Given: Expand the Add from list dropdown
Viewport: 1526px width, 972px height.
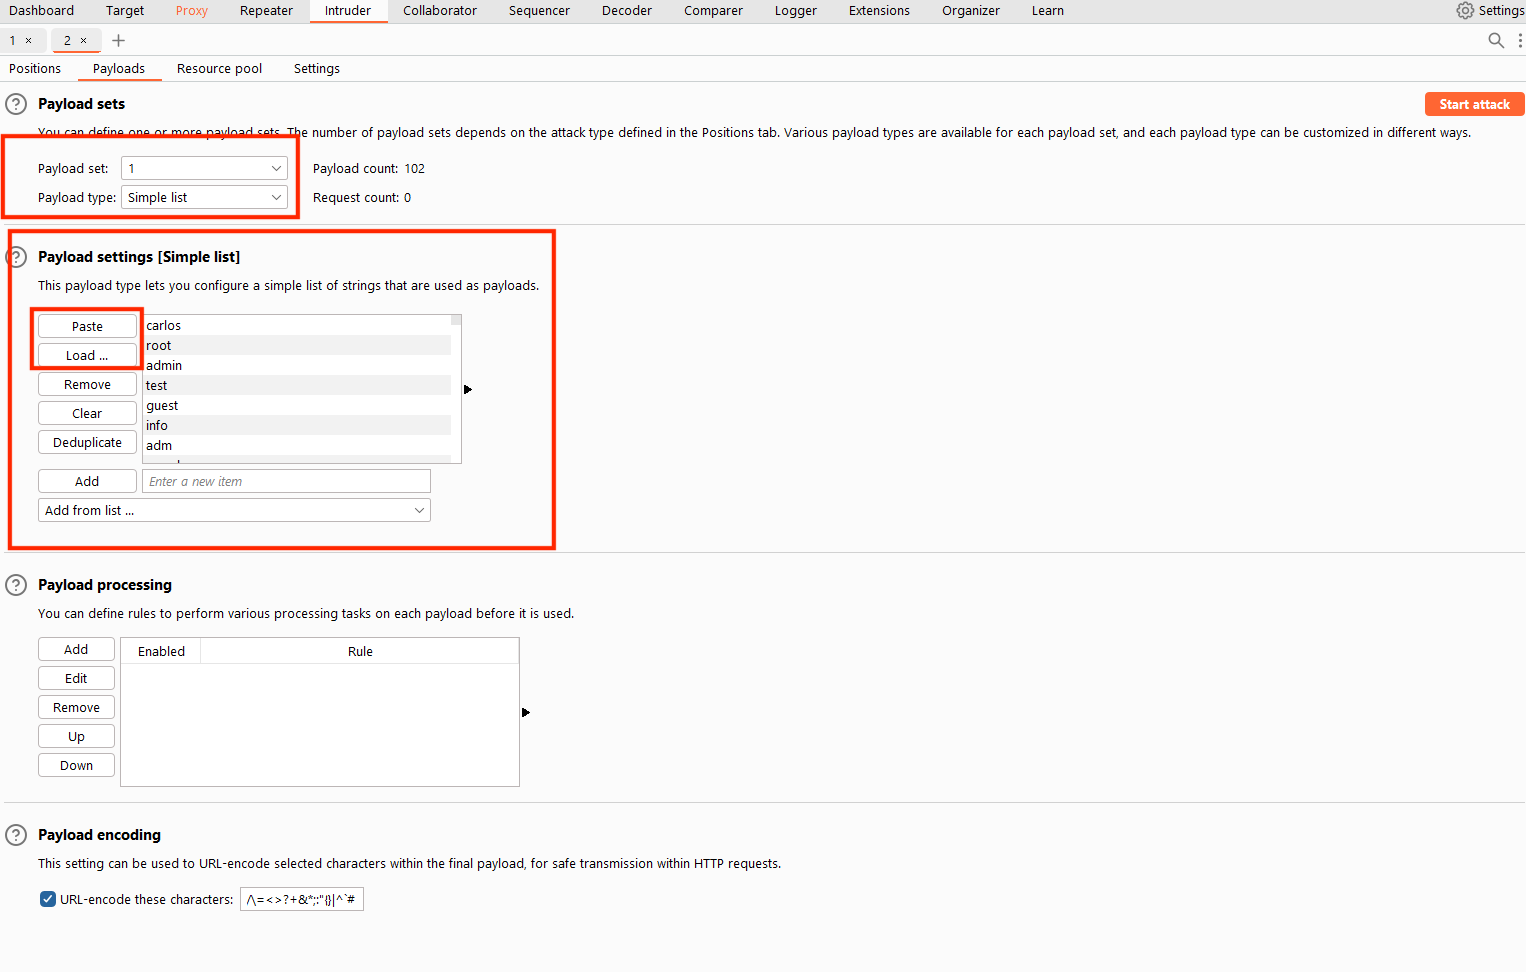Looking at the screenshot, I should coord(419,510).
